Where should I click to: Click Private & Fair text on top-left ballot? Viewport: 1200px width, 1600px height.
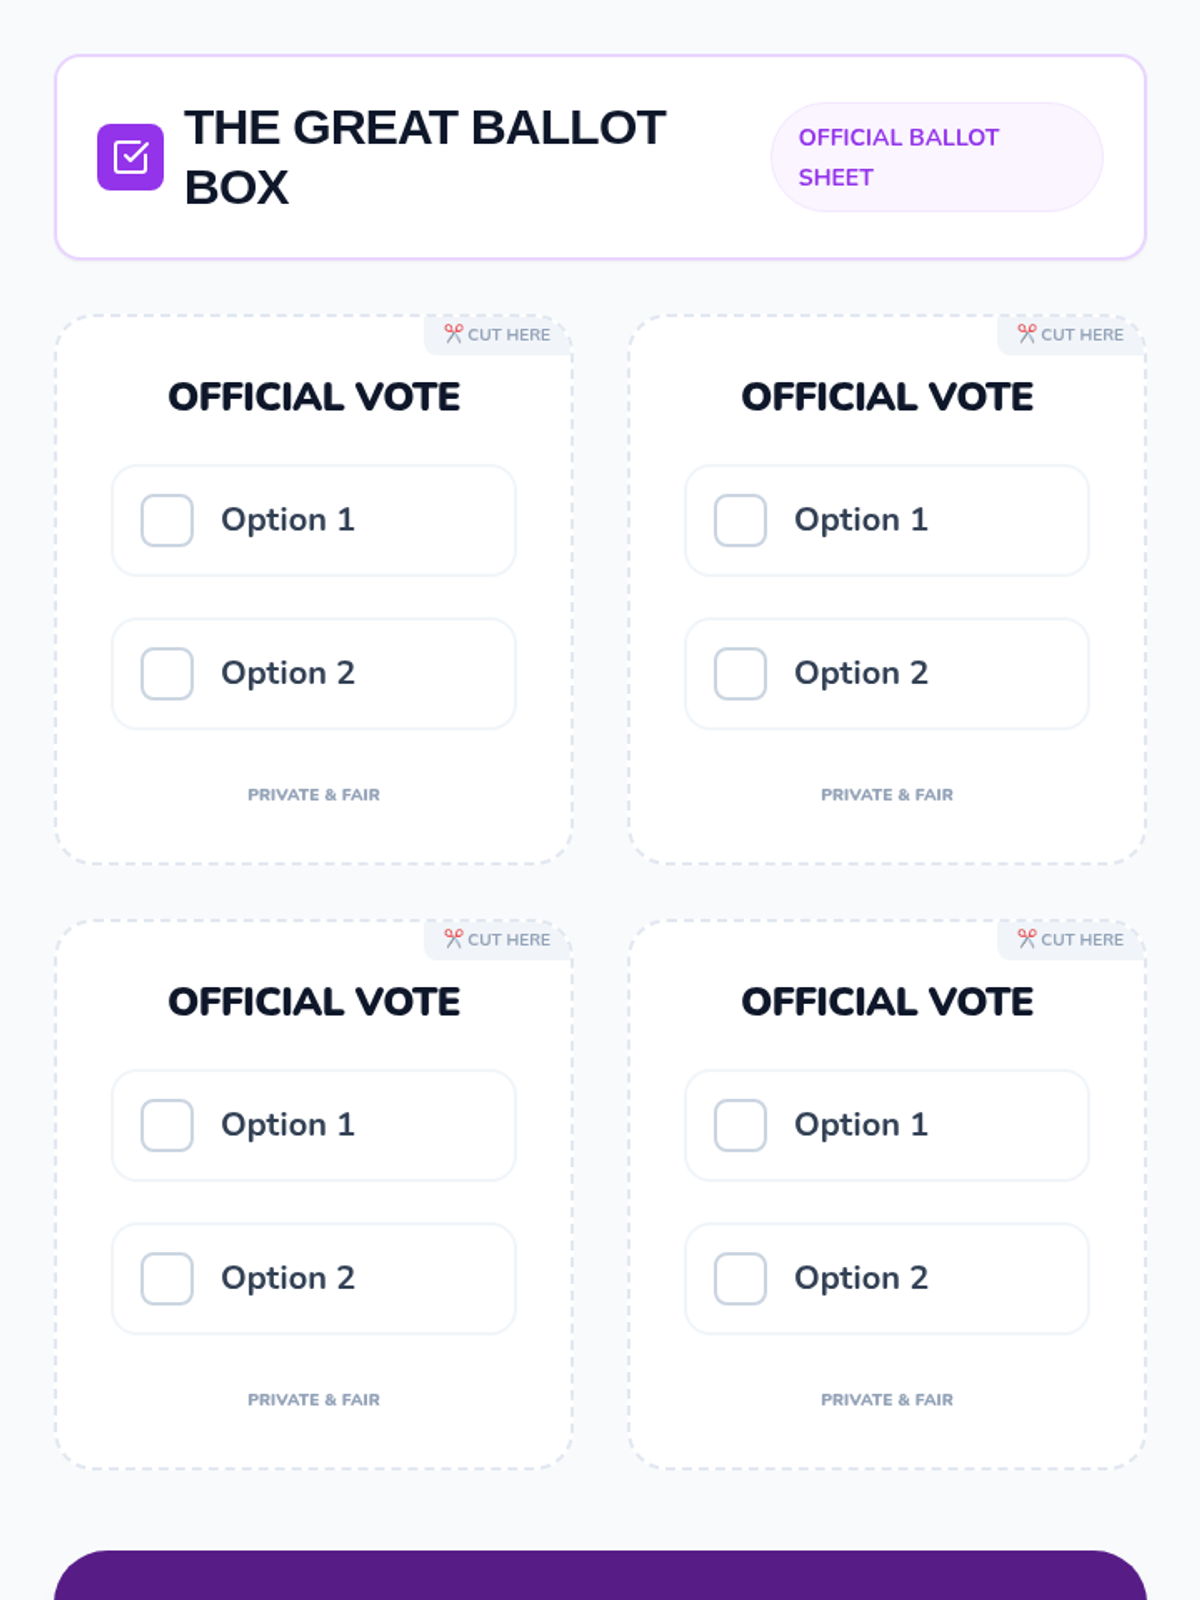tap(314, 795)
